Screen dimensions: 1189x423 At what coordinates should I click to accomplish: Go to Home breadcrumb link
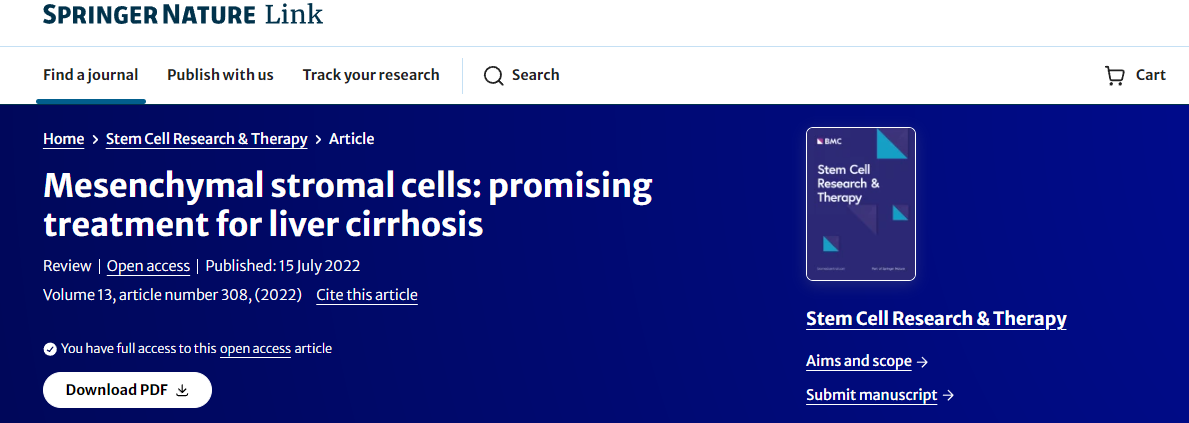pyautogui.click(x=63, y=139)
